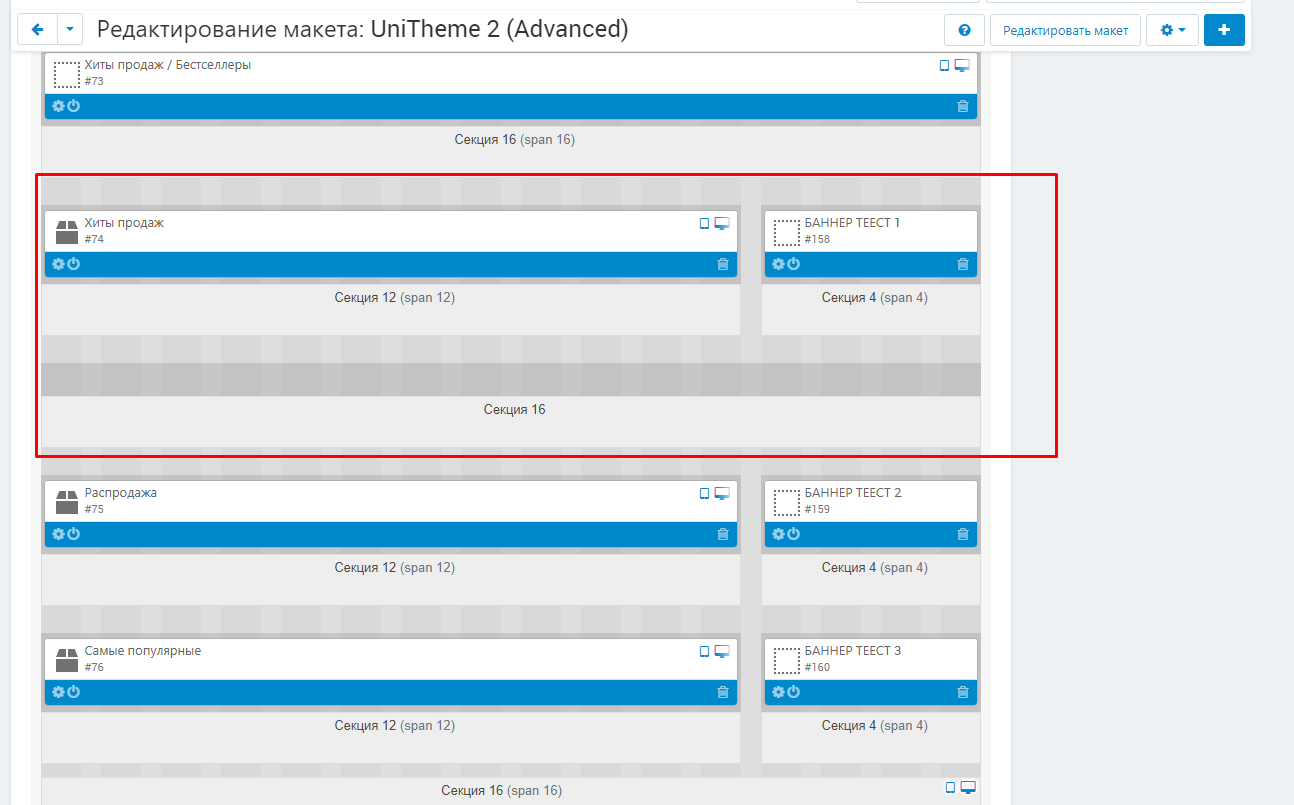The height and width of the screenshot is (805, 1294).
Task: Select the БАННЕР ТЕЕСТ 1 title
Action: pyautogui.click(x=852, y=223)
